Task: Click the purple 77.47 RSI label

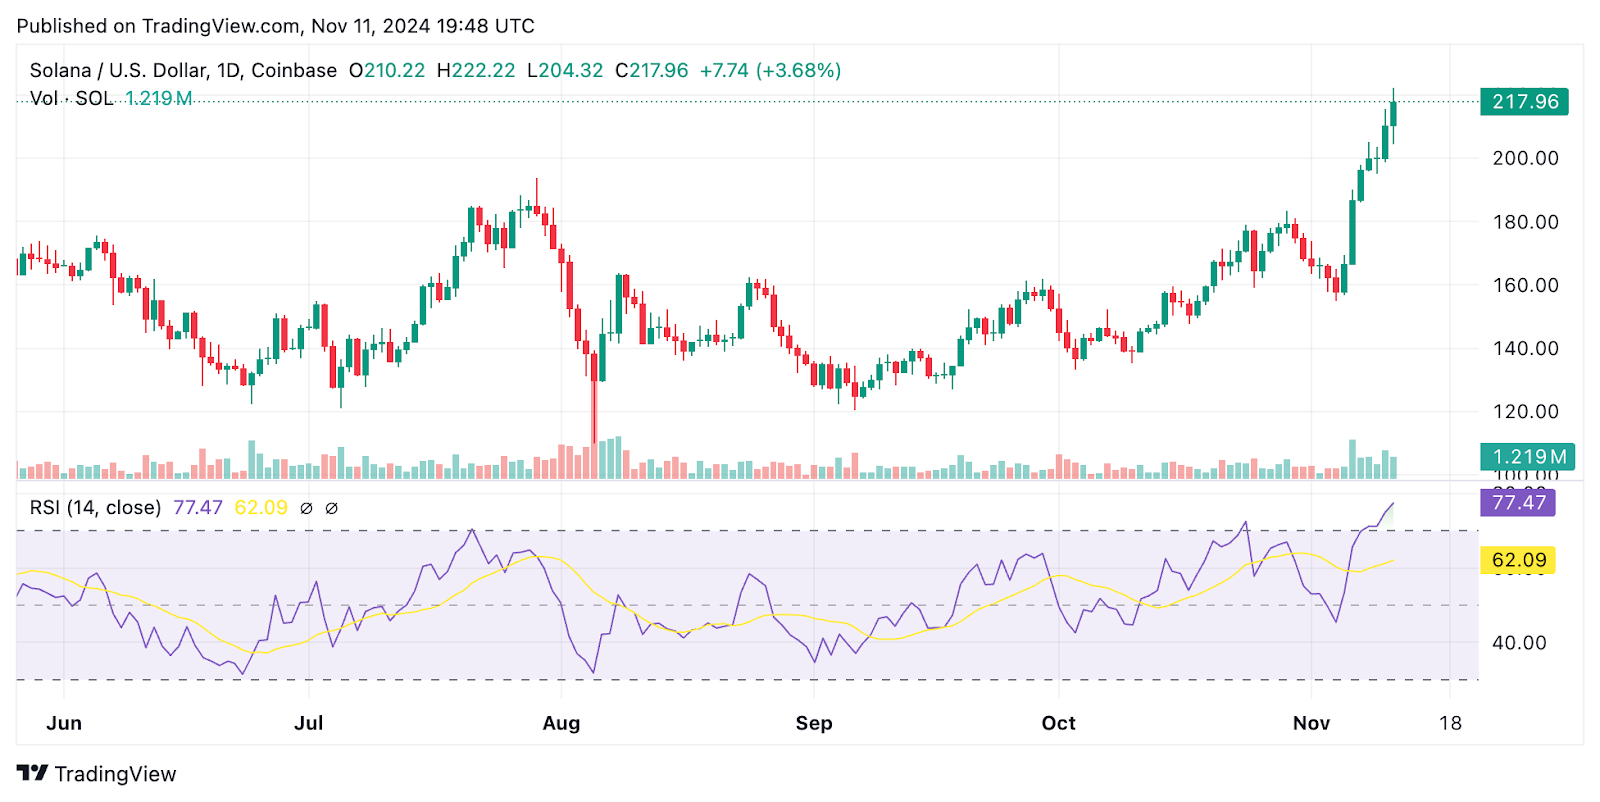Action: click(x=1517, y=502)
